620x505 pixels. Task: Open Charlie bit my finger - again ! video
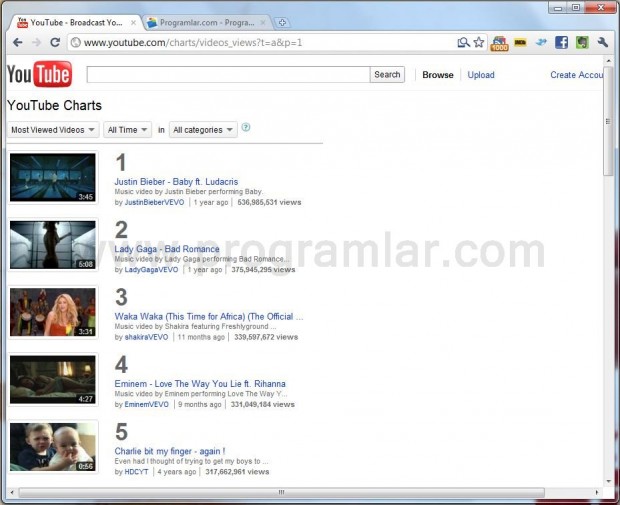(x=170, y=451)
